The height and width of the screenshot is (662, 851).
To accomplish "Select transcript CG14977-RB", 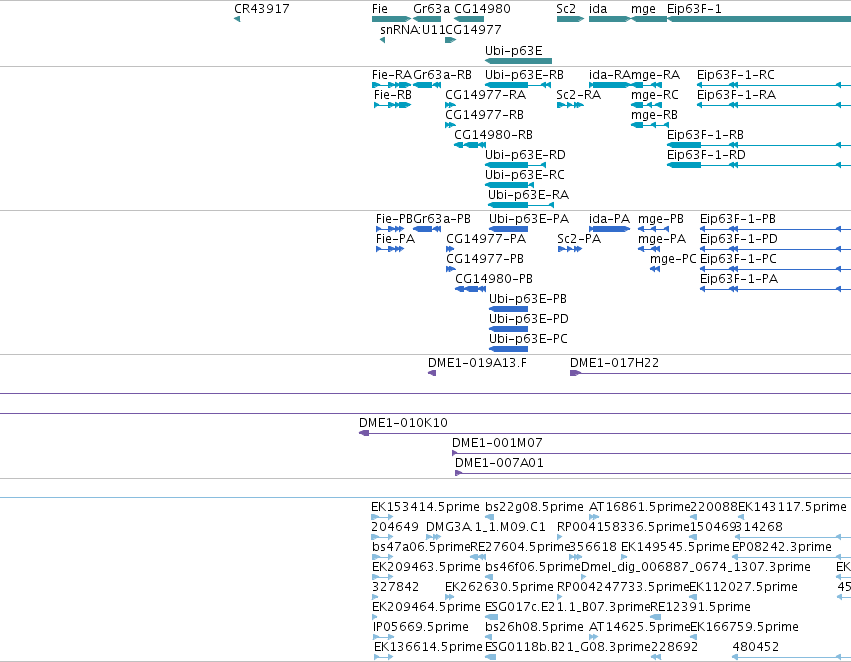I will (485, 115).
